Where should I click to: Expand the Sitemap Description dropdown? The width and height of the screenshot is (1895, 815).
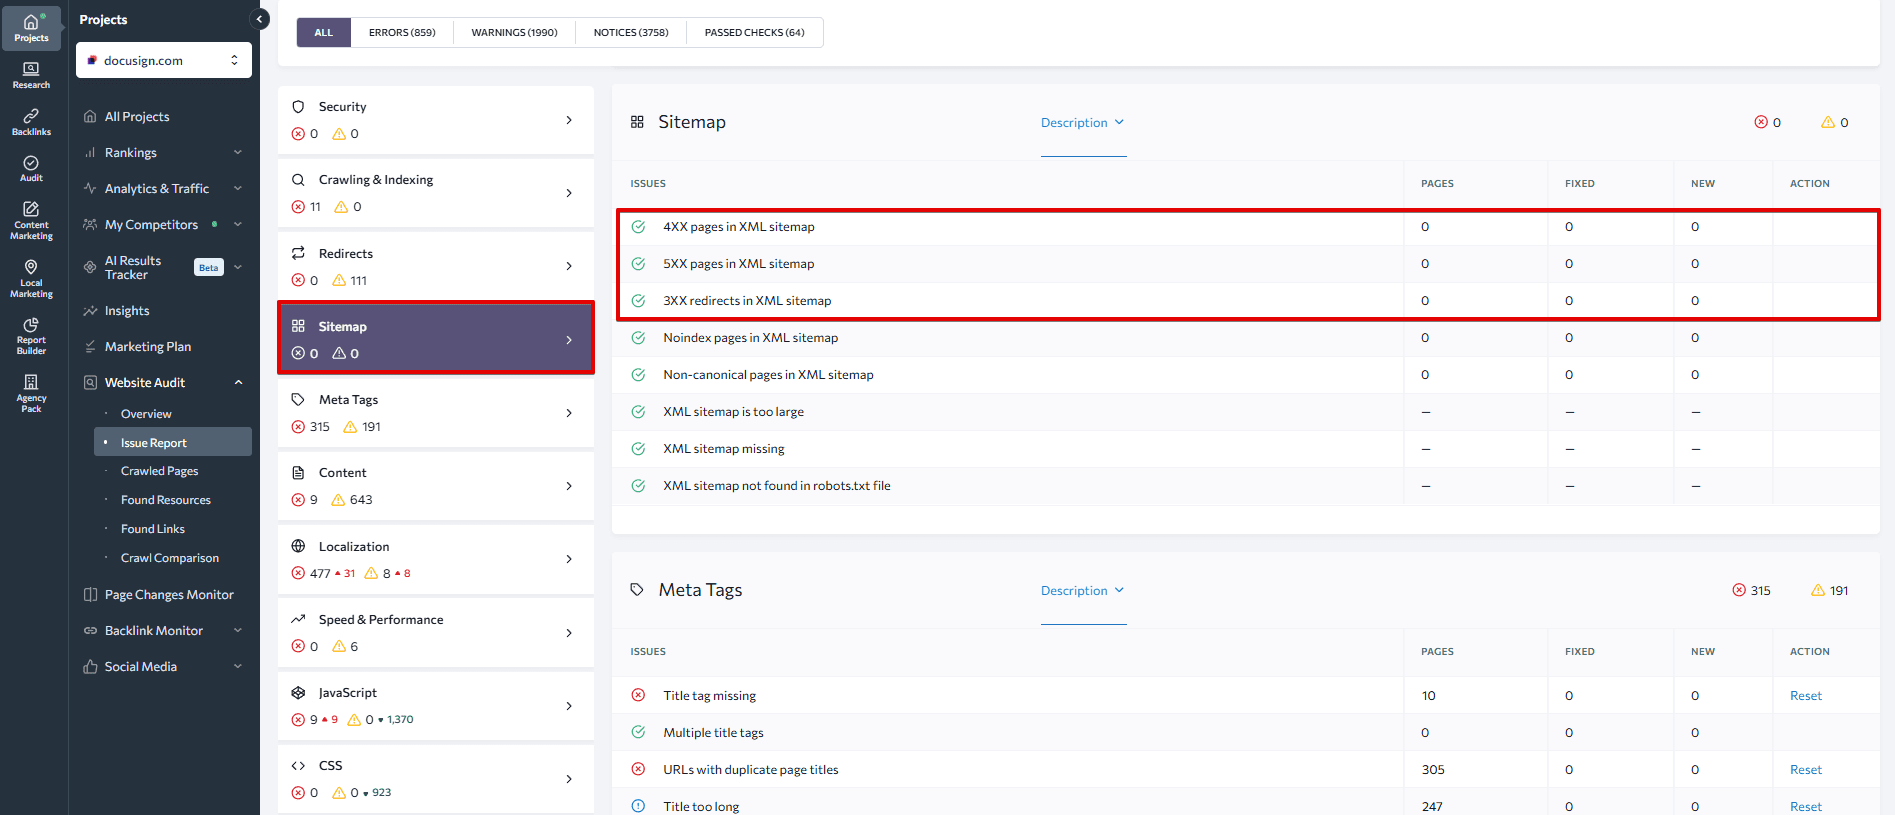point(1082,123)
